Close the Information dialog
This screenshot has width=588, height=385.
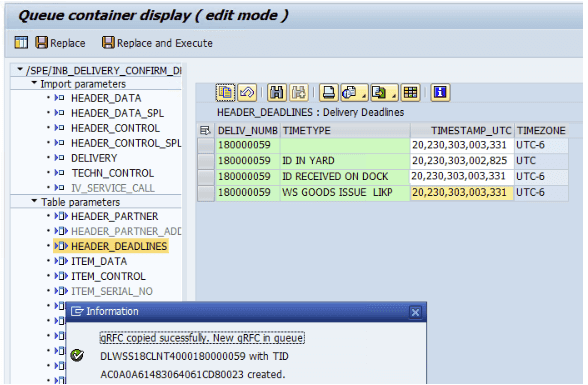(415, 312)
